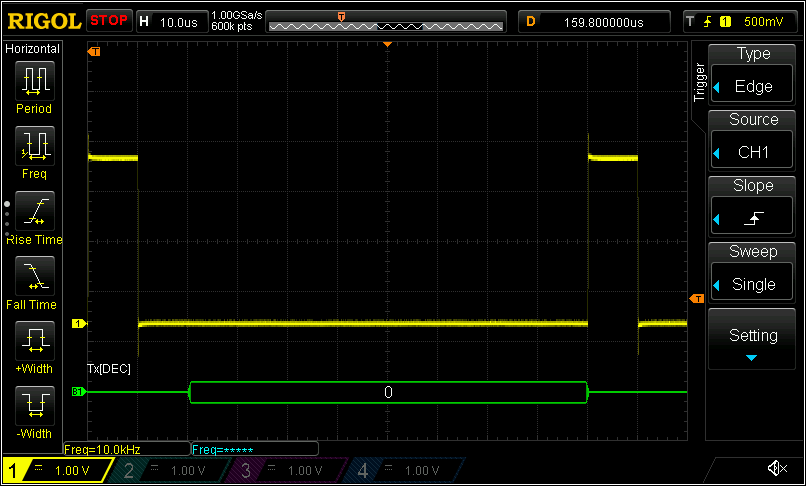Select channel 1 tab at 1.00 V

[58, 470]
